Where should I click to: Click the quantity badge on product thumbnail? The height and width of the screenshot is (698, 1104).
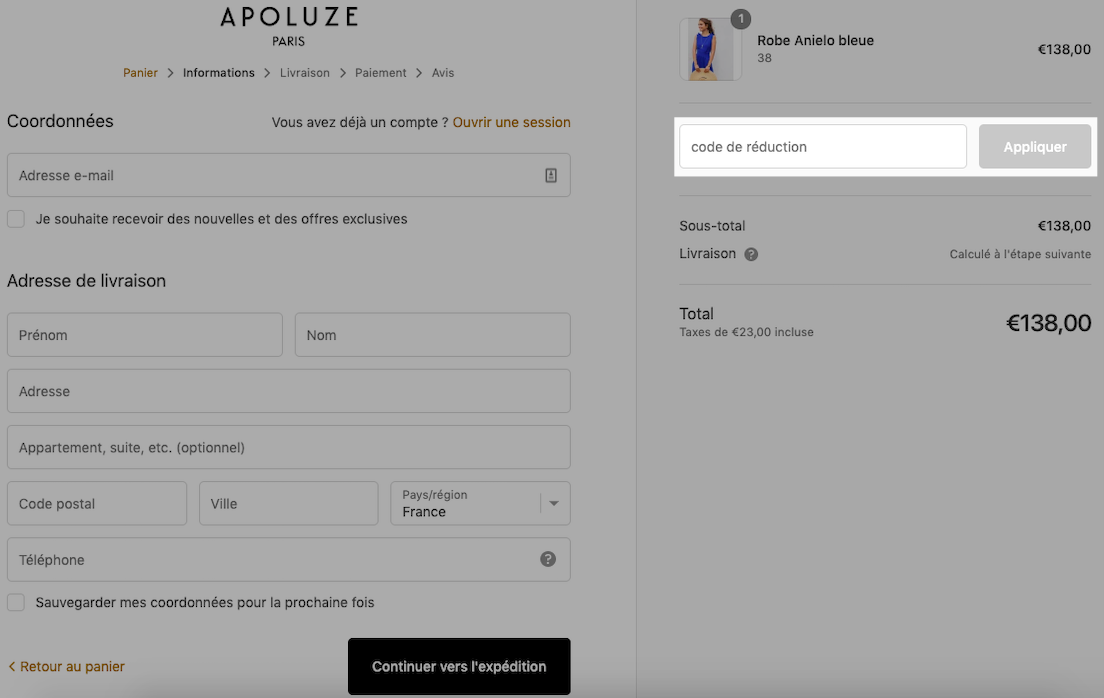740,19
